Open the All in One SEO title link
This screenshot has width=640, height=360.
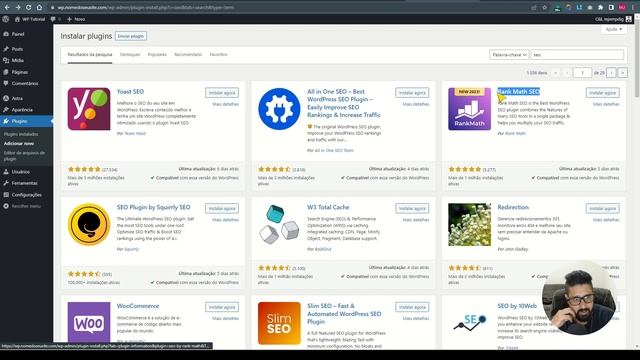(x=344, y=103)
